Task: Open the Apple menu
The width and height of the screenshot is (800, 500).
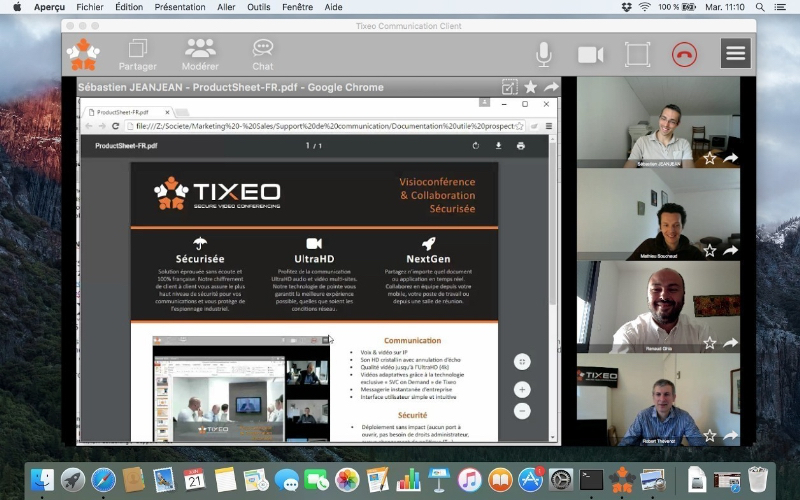Action: coord(17,7)
